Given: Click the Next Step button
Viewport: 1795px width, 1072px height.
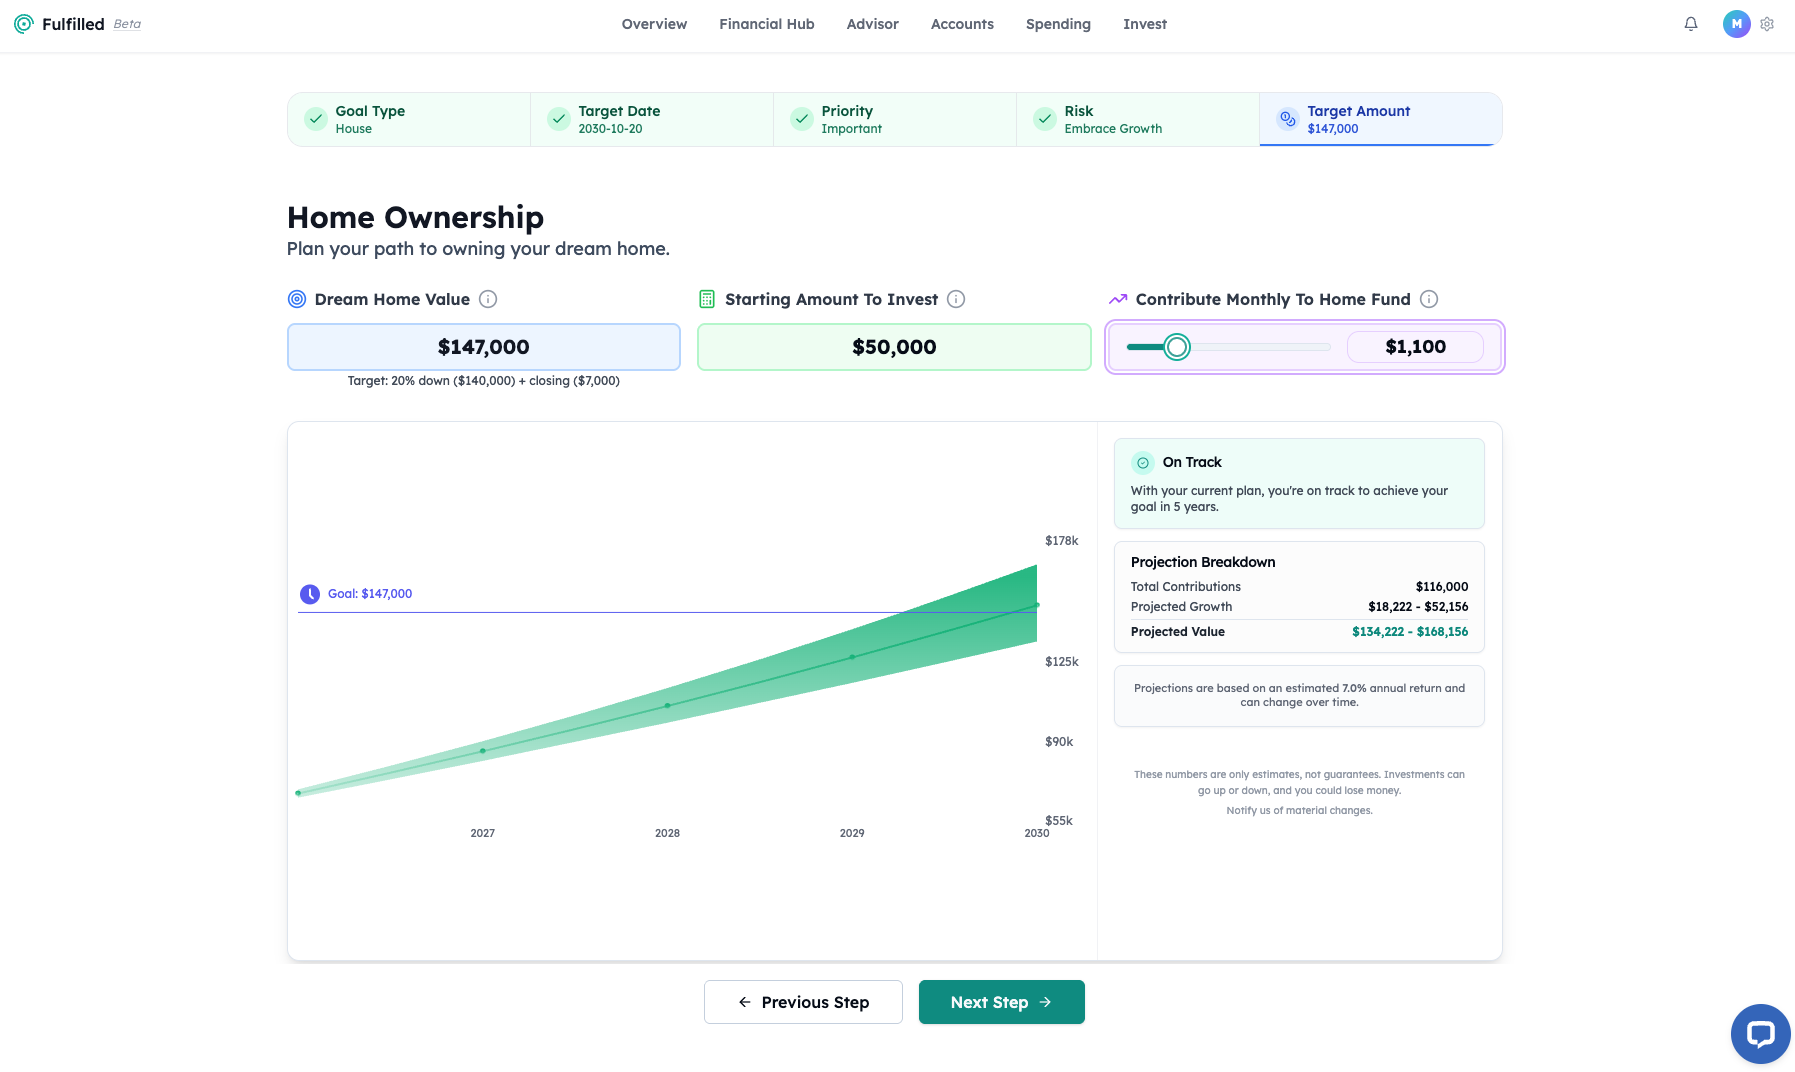Looking at the screenshot, I should tap(1001, 1002).
